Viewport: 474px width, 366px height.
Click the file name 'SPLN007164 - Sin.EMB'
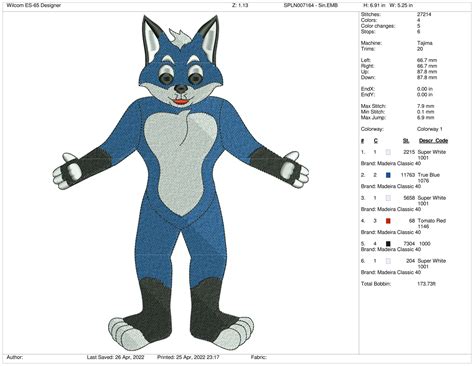pos(310,5)
